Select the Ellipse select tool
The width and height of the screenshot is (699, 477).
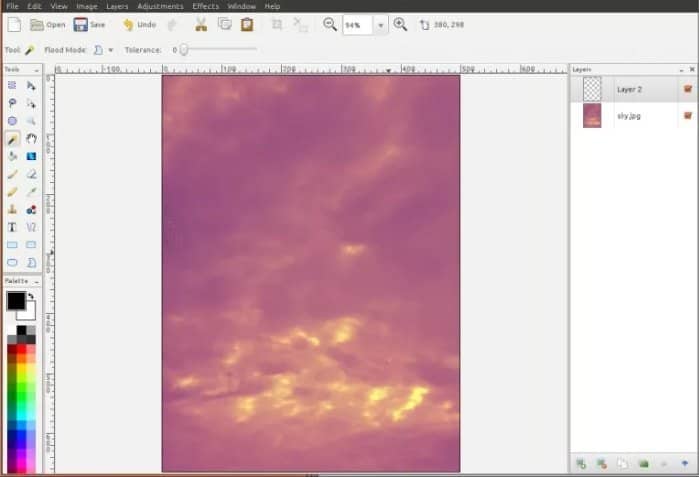12,121
